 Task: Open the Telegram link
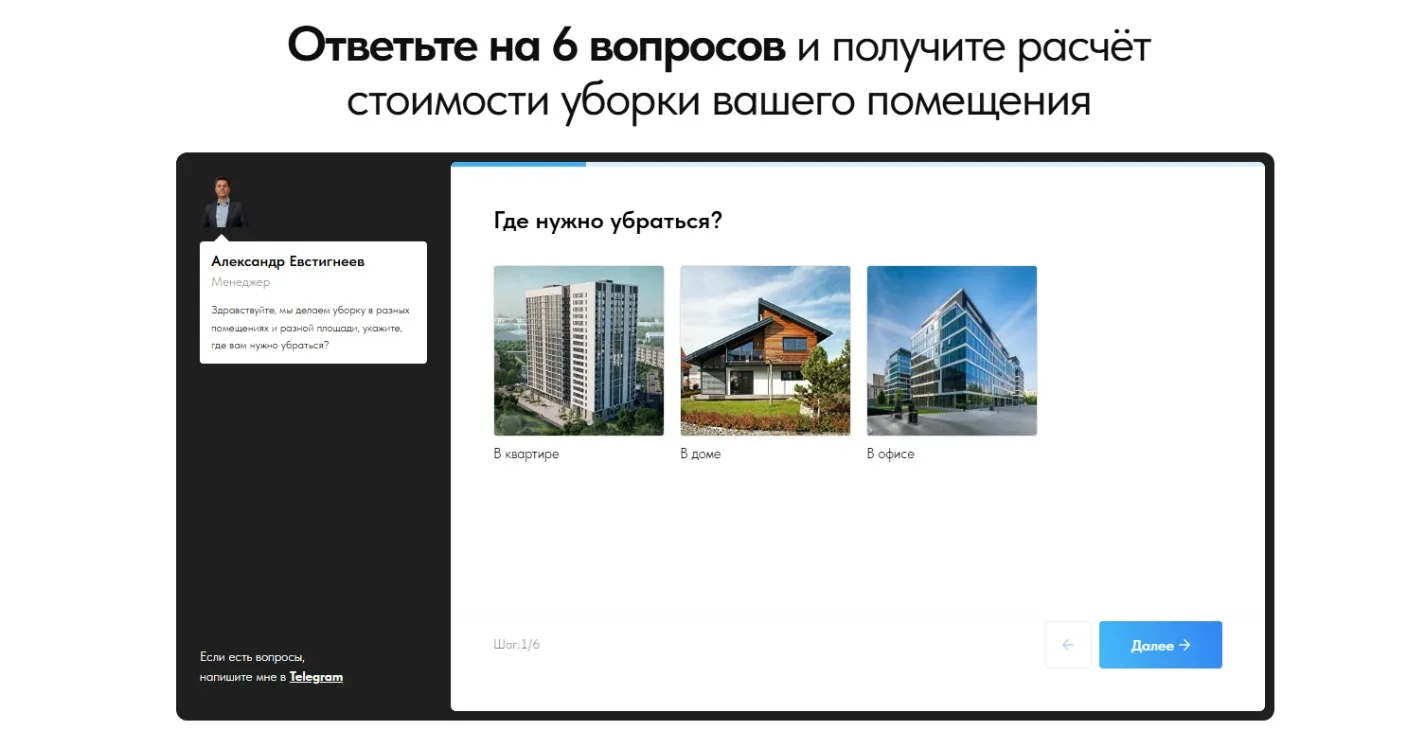(316, 677)
